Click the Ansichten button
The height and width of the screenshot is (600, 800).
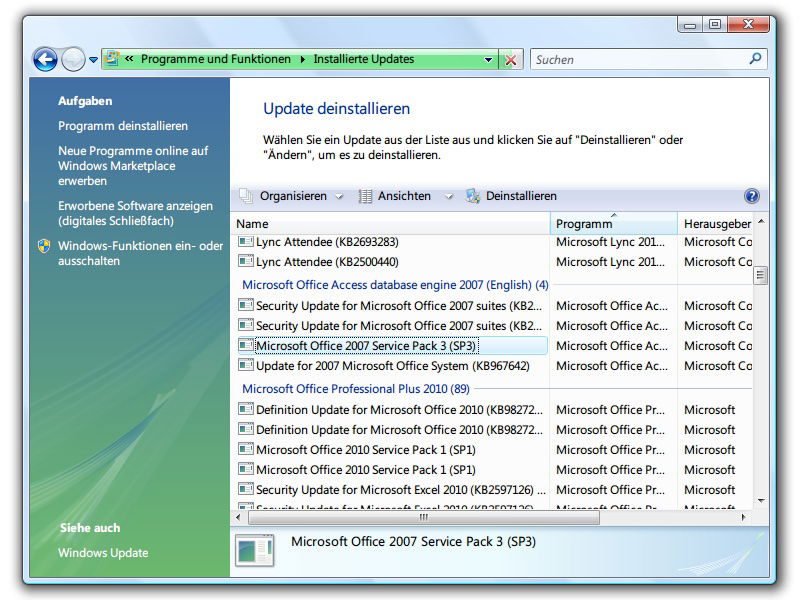(404, 196)
